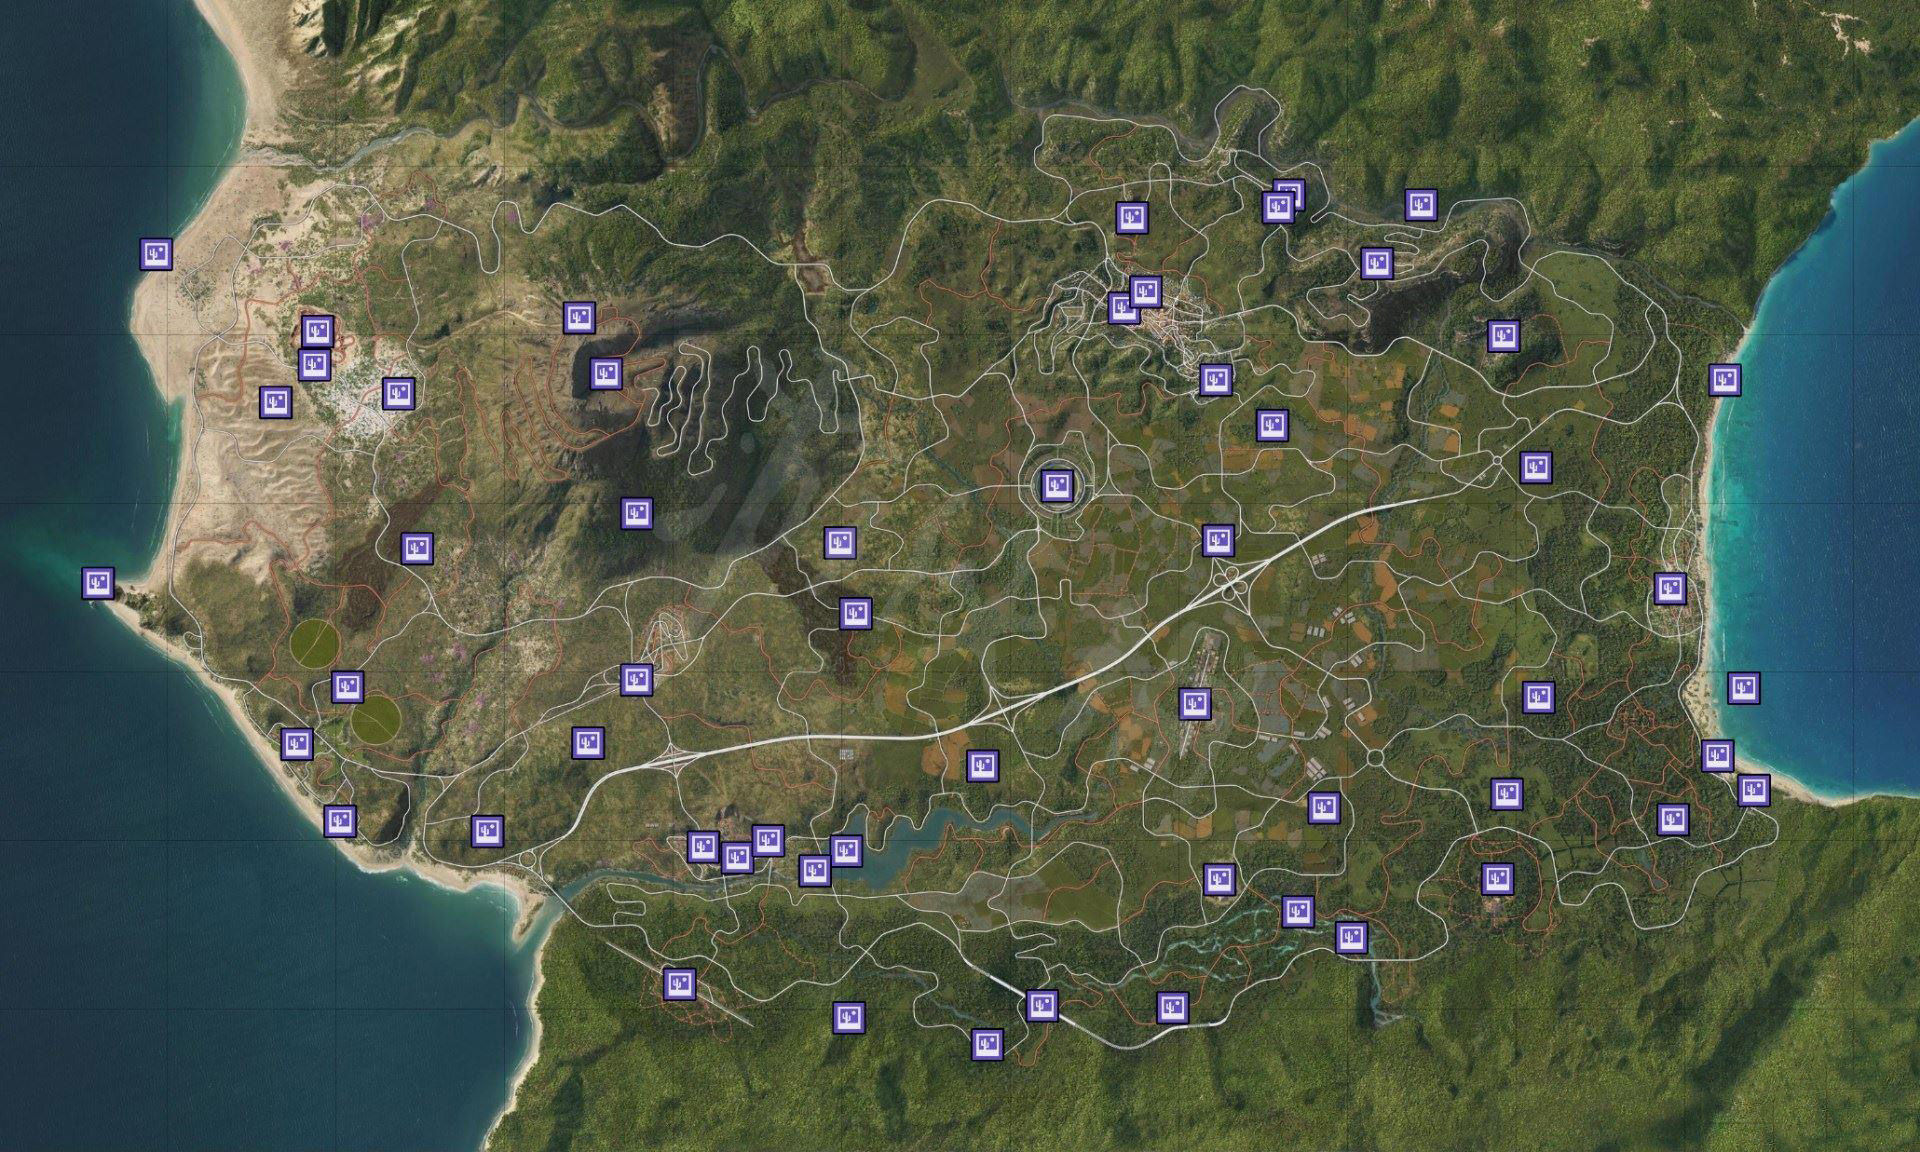Select the photo marker in farmland south of highway
This screenshot has height=1152, width=1920.
click(983, 766)
